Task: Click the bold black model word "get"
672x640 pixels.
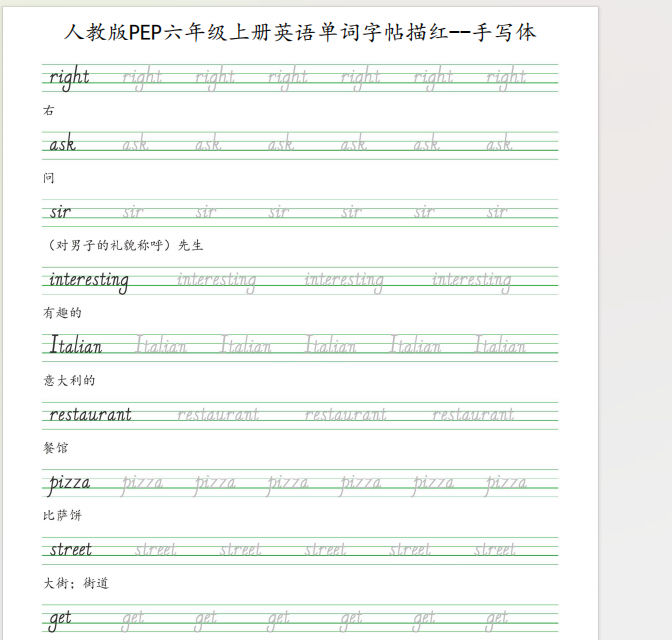Action: tap(61, 619)
